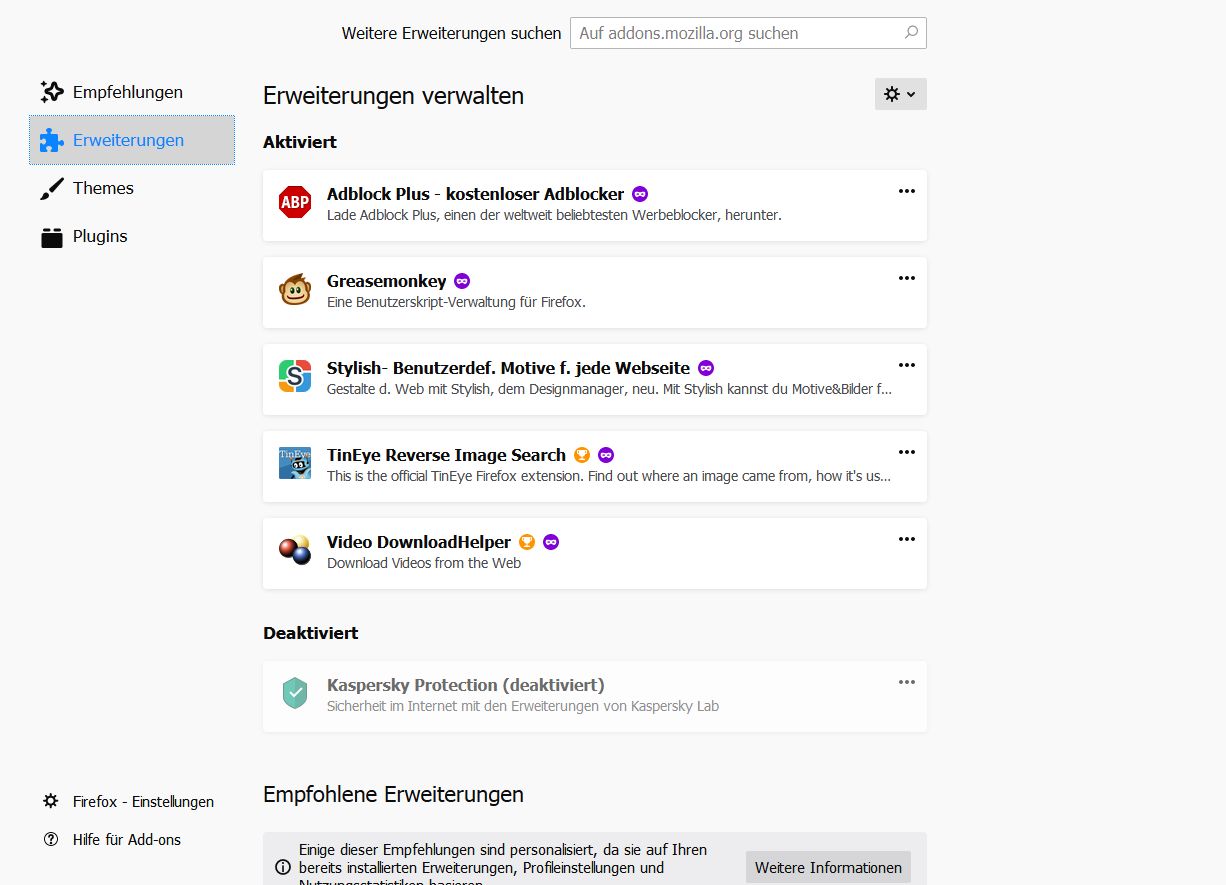Viewport: 1226px width, 885px height.
Task: Click the TinEye robot icon
Action: click(x=295, y=463)
